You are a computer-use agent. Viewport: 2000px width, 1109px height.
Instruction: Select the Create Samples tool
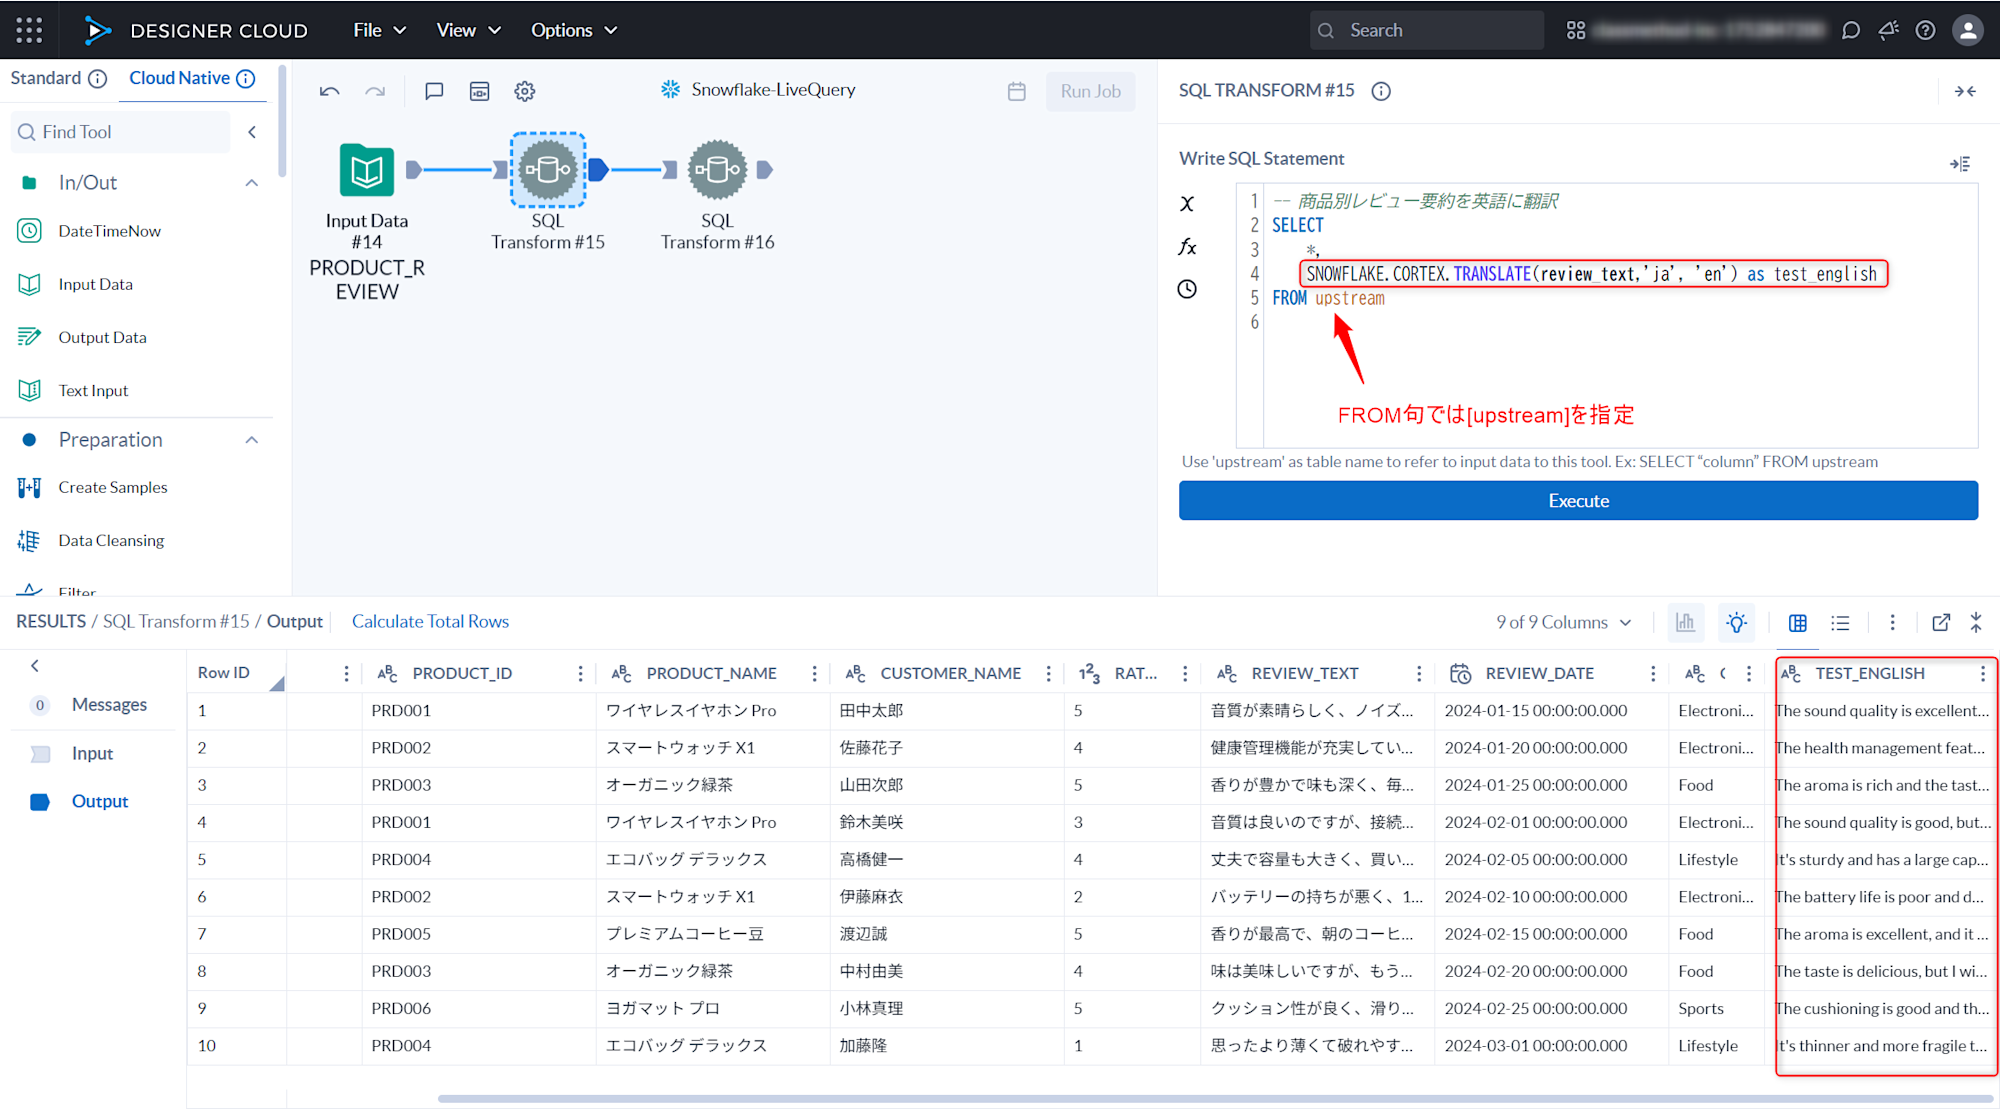click(x=112, y=488)
